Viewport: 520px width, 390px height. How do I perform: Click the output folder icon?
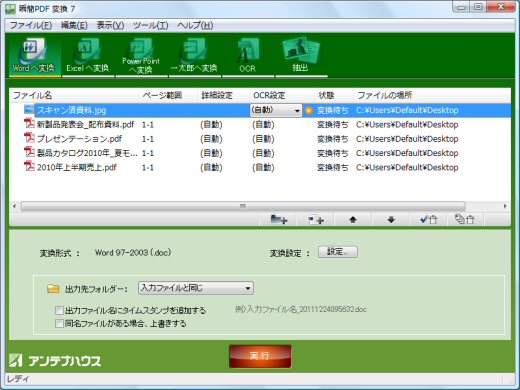coord(53,288)
